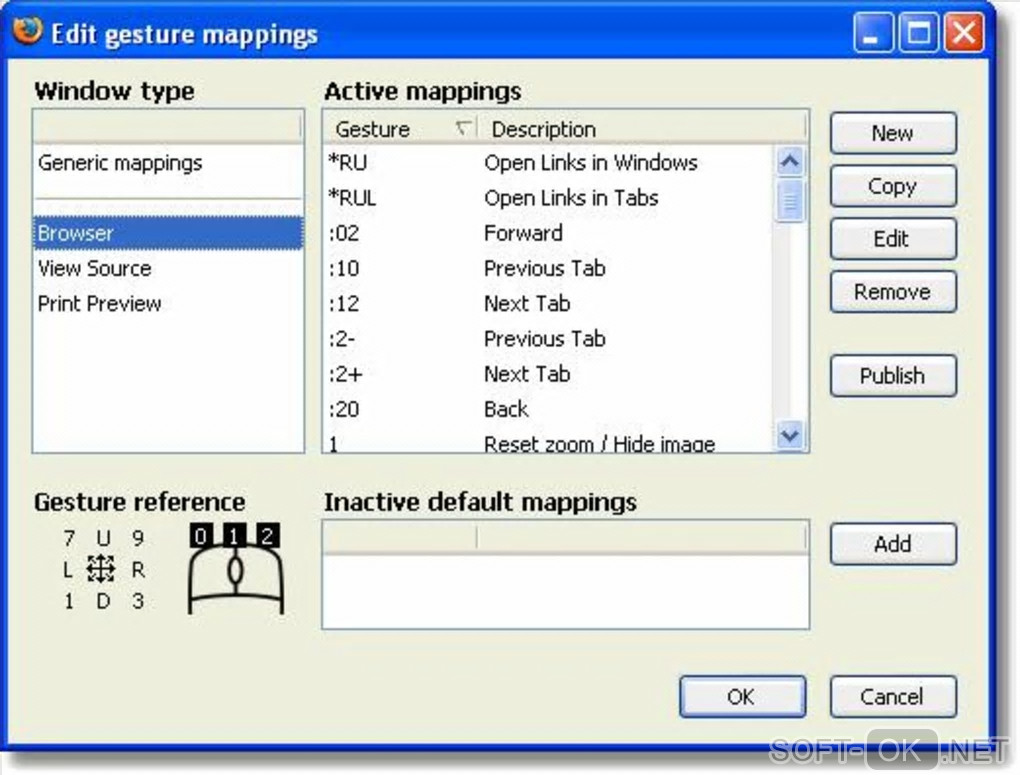Click the Publish button
Viewport: 1020px width, 775px height.
point(893,375)
